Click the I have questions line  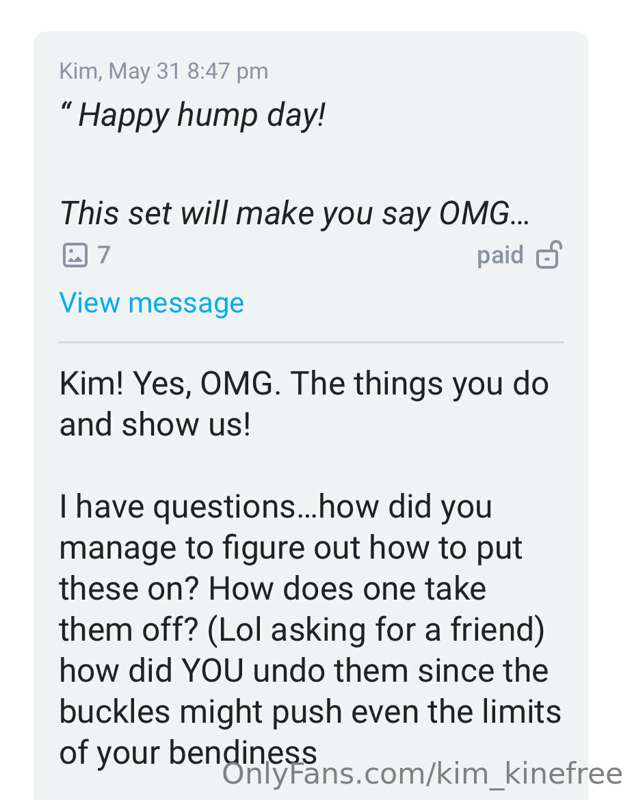tap(276, 508)
